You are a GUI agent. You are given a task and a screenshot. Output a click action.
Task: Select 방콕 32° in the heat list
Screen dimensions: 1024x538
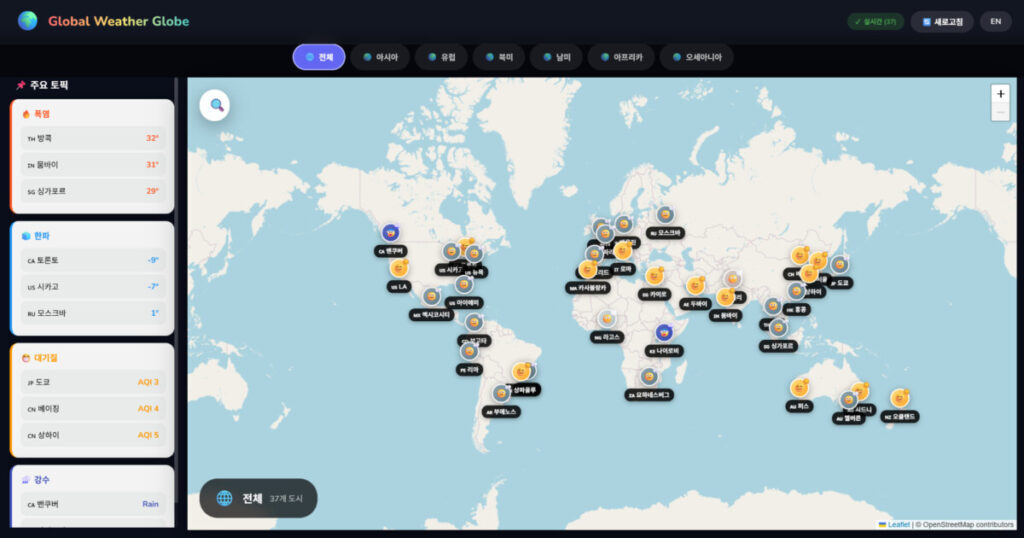pyautogui.click(x=92, y=138)
